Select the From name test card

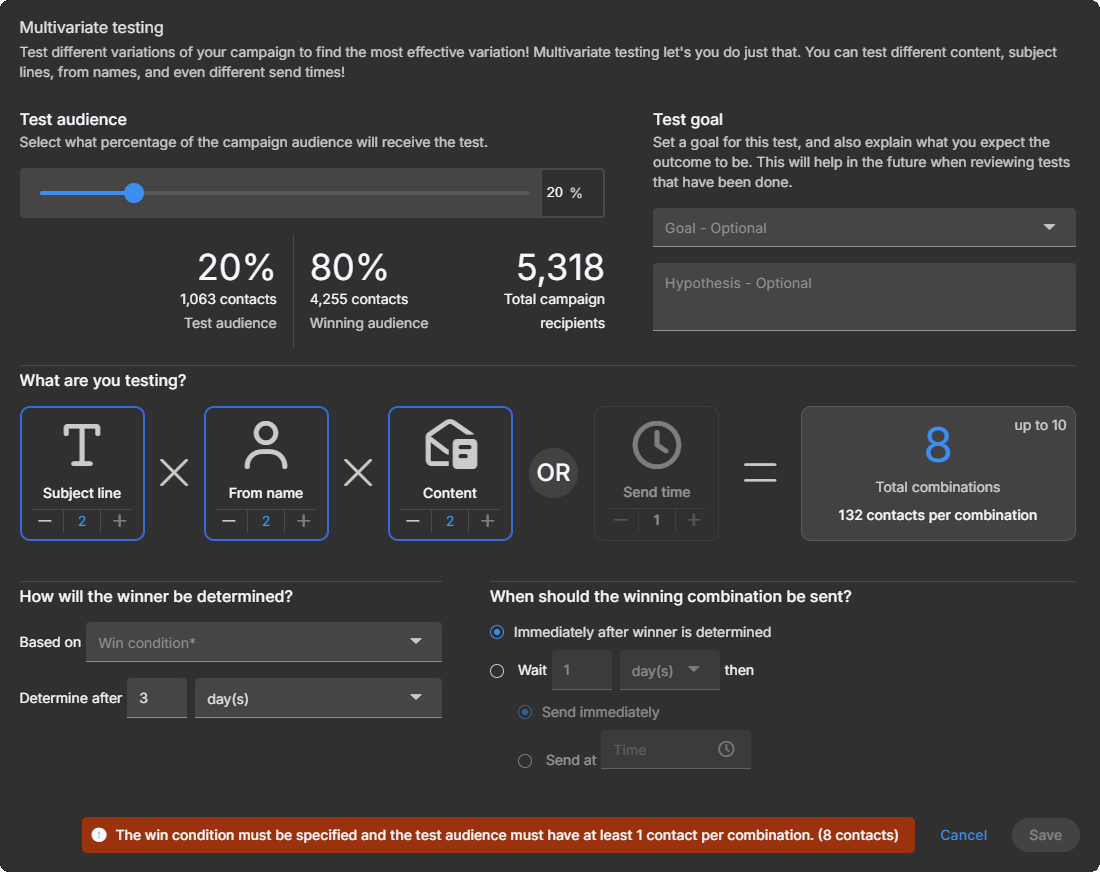pyautogui.click(x=266, y=460)
